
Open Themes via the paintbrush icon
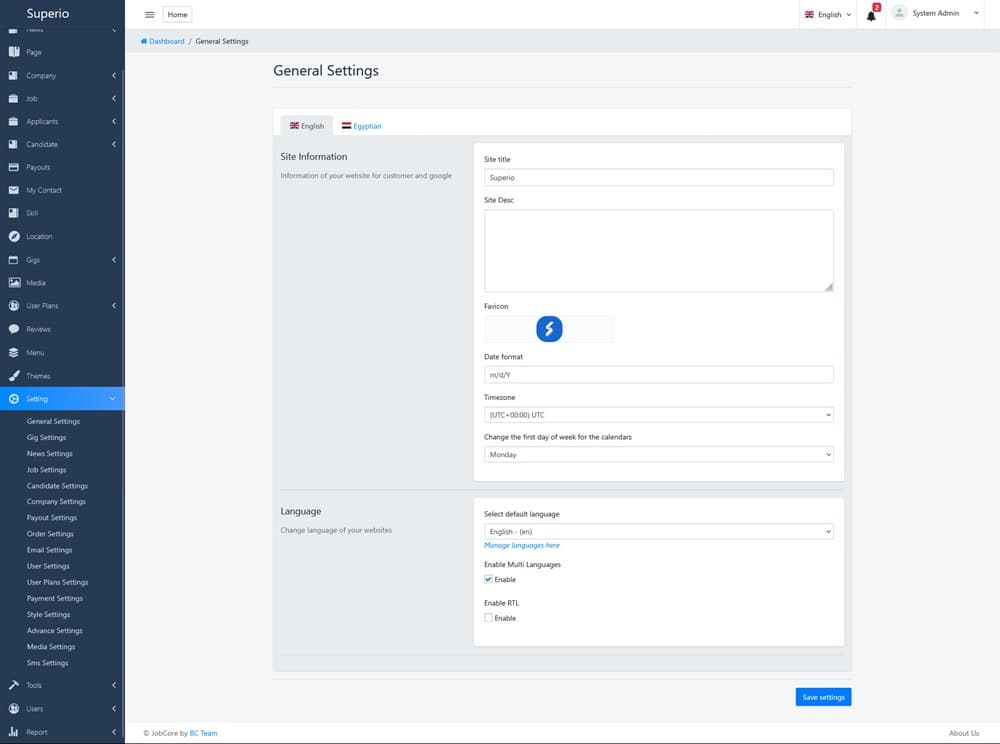(x=14, y=376)
